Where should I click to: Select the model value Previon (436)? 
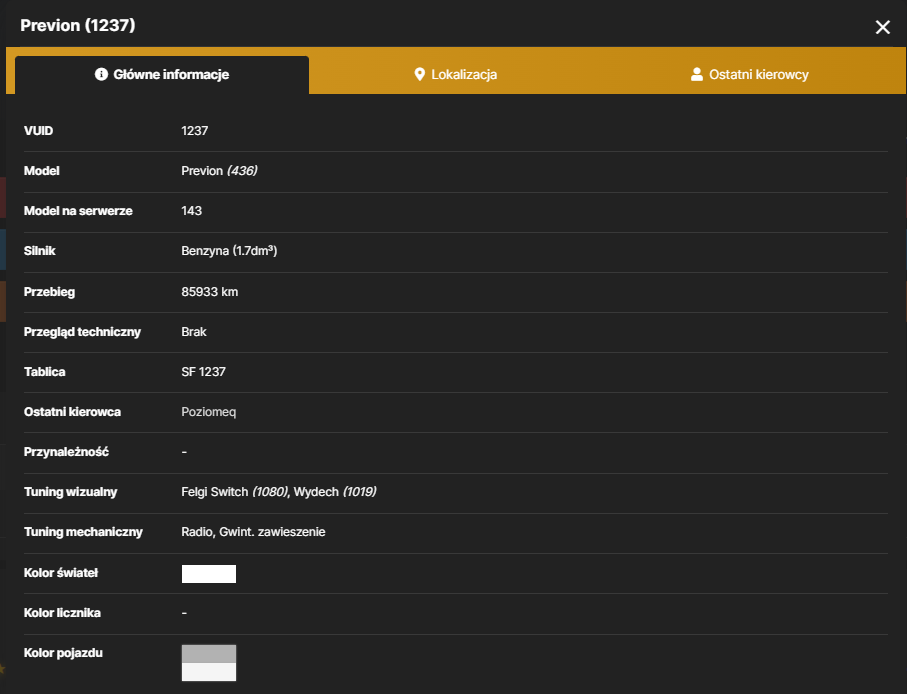pyautogui.click(x=219, y=171)
